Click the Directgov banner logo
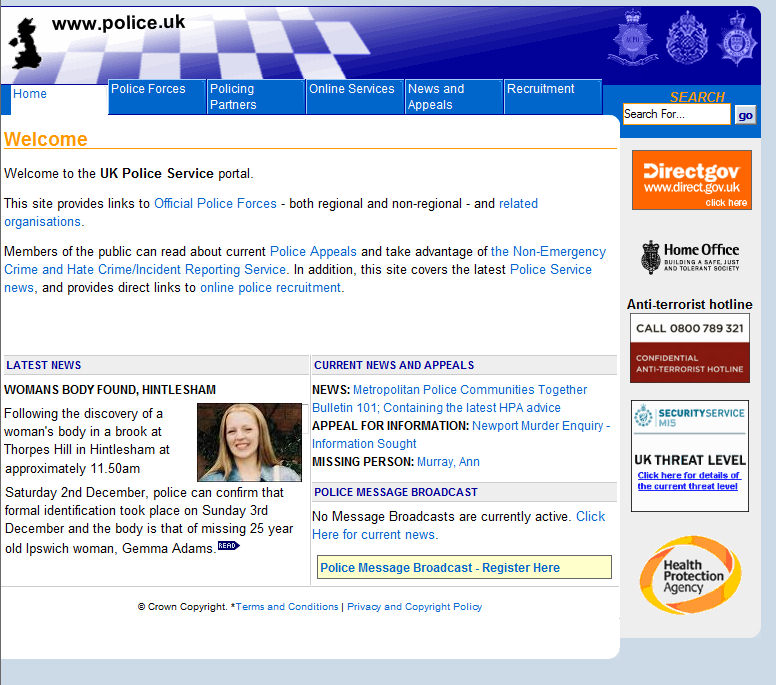This screenshot has width=776, height=685. 691,180
